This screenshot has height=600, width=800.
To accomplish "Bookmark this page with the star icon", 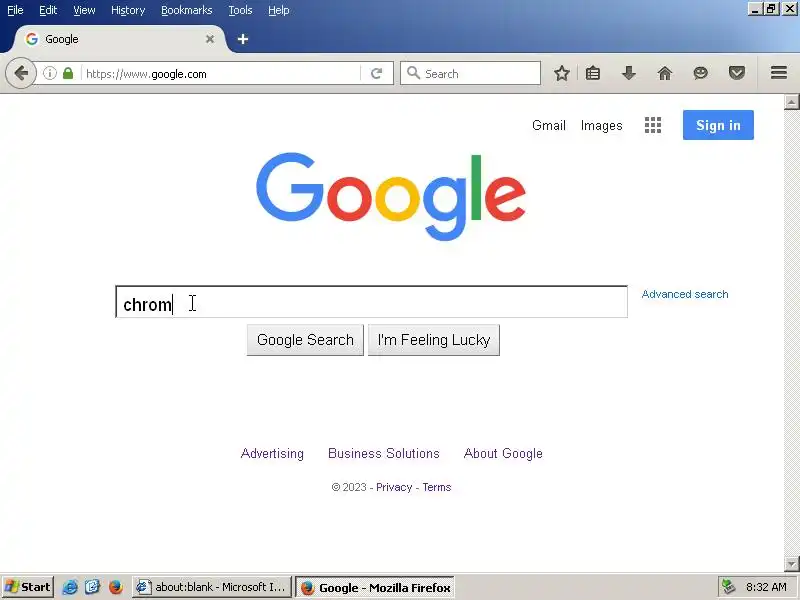I will point(562,73).
